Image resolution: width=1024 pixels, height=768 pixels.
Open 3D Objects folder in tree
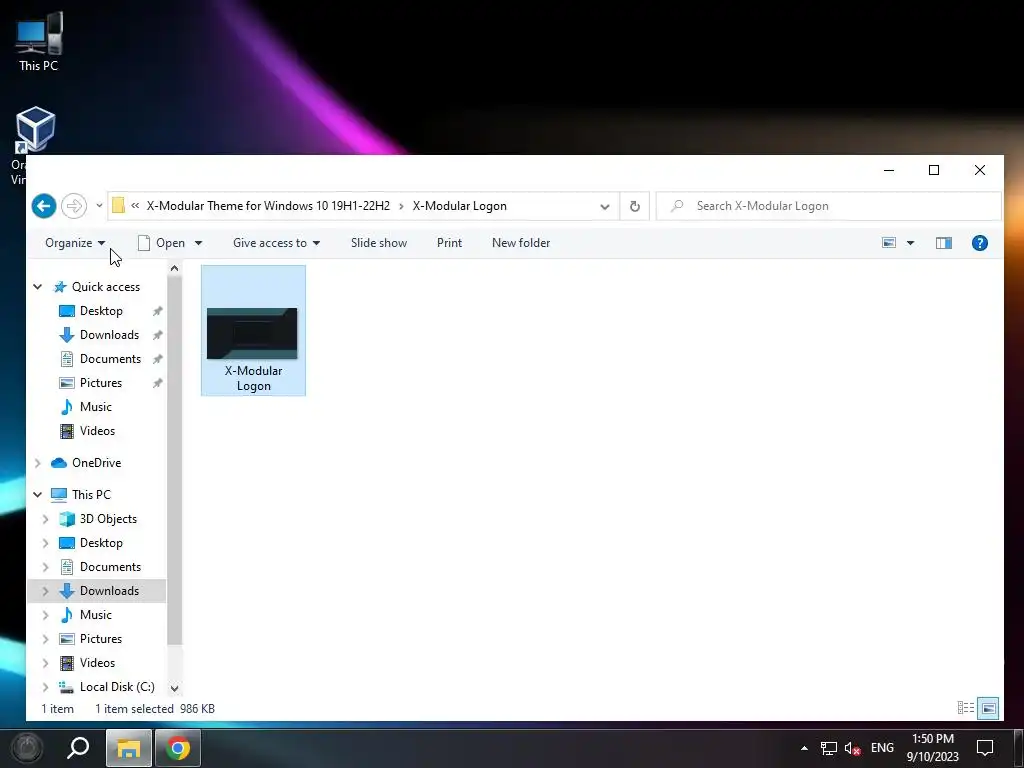(108, 519)
